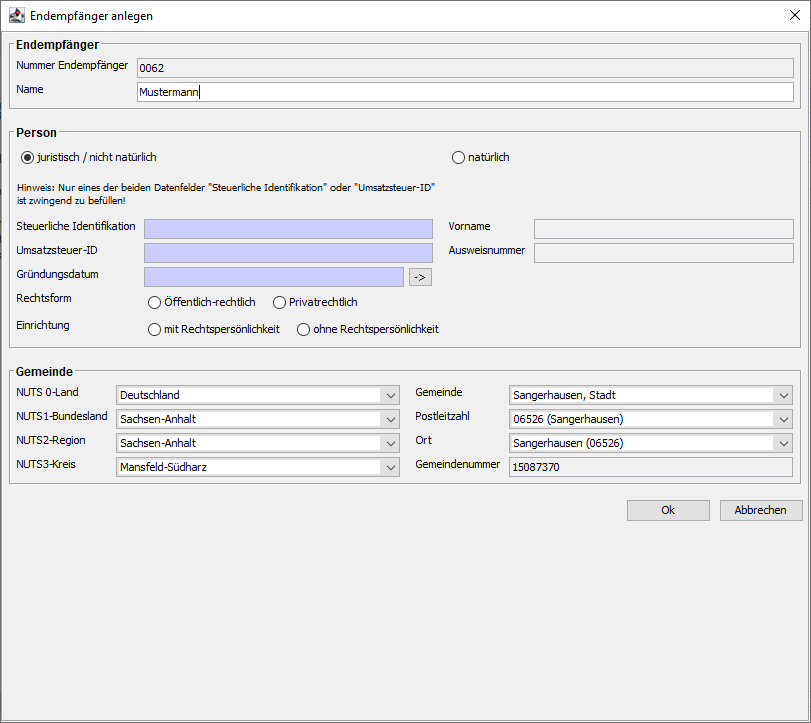Image resolution: width=811 pixels, height=723 pixels.
Task: Click the application icon in the title bar
Action: (17, 16)
